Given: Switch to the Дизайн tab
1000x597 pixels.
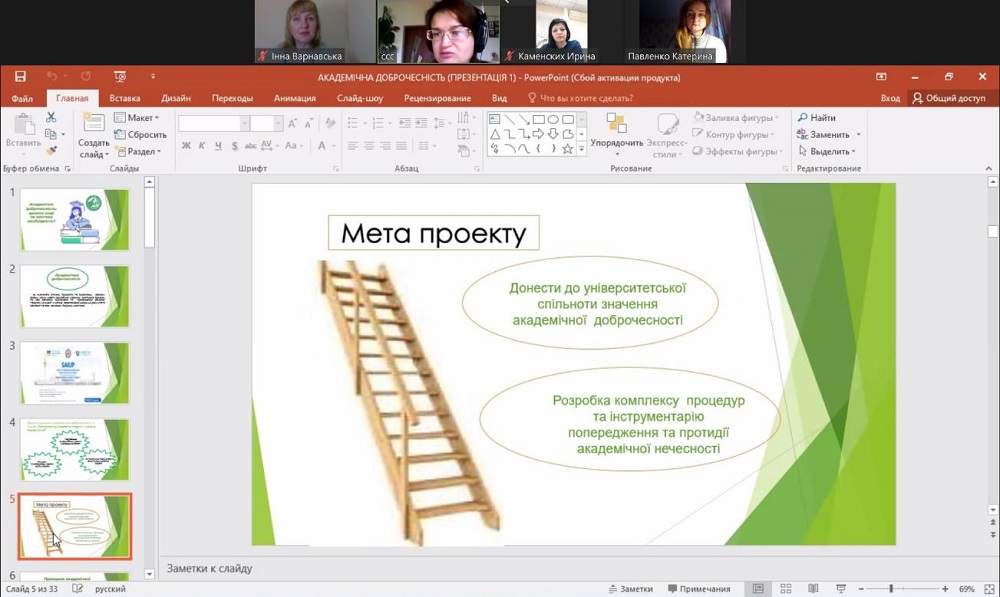Looking at the screenshot, I should pos(176,98).
